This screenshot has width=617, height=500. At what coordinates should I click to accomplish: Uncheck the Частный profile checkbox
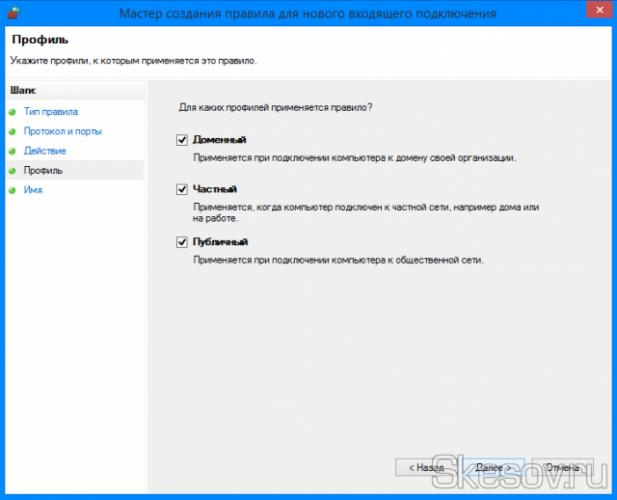pyautogui.click(x=182, y=189)
